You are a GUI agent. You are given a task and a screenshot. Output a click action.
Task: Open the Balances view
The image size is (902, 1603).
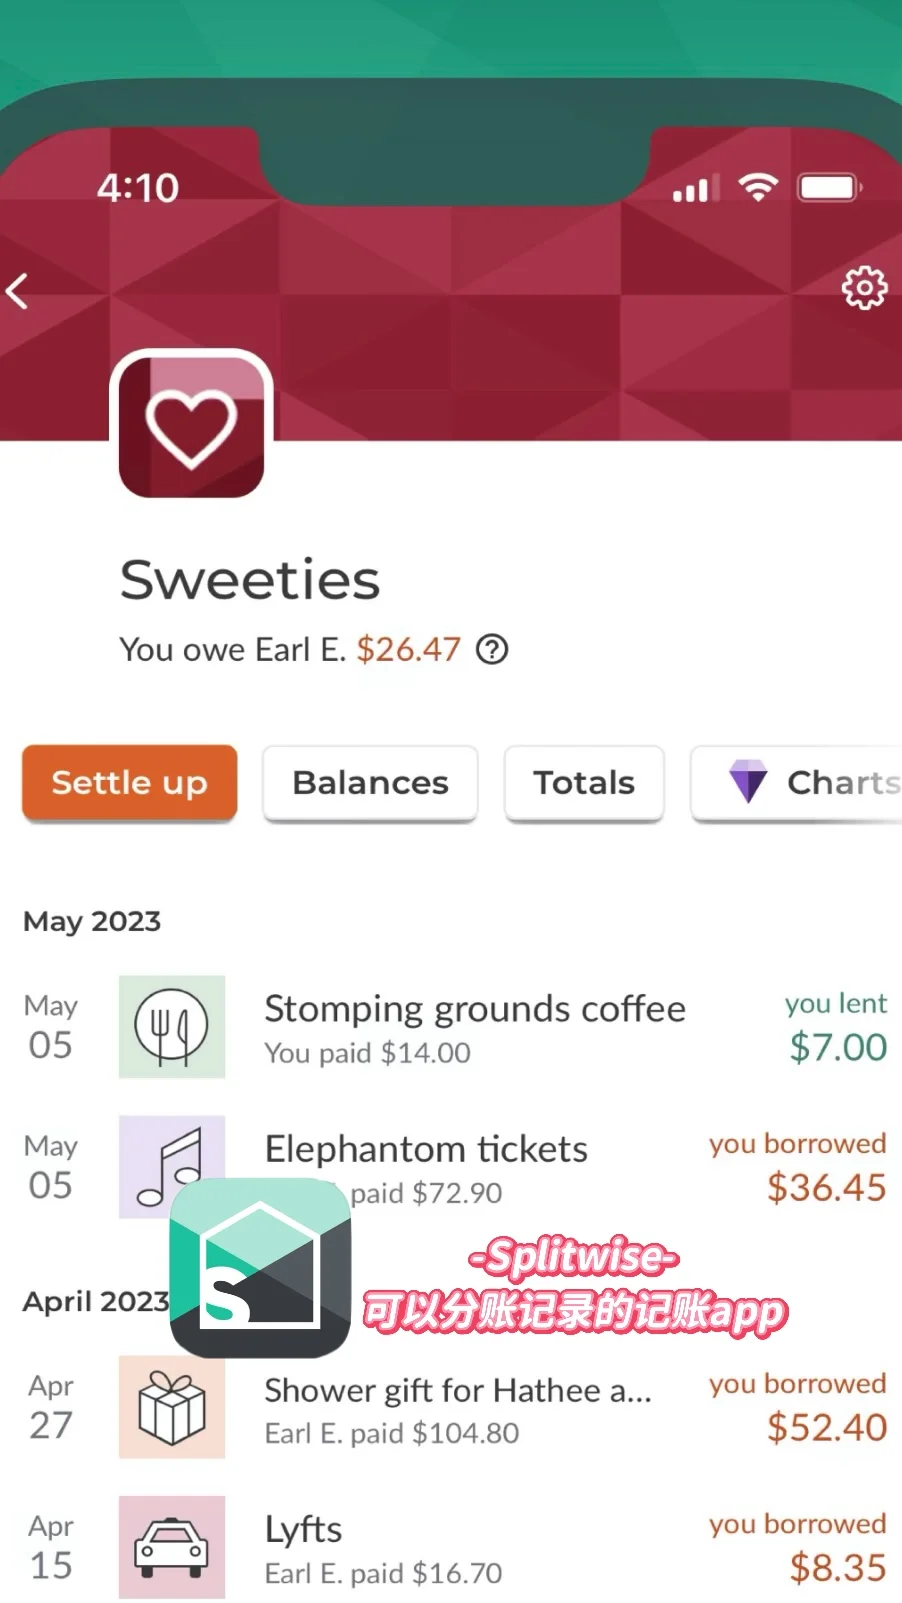(x=370, y=783)
